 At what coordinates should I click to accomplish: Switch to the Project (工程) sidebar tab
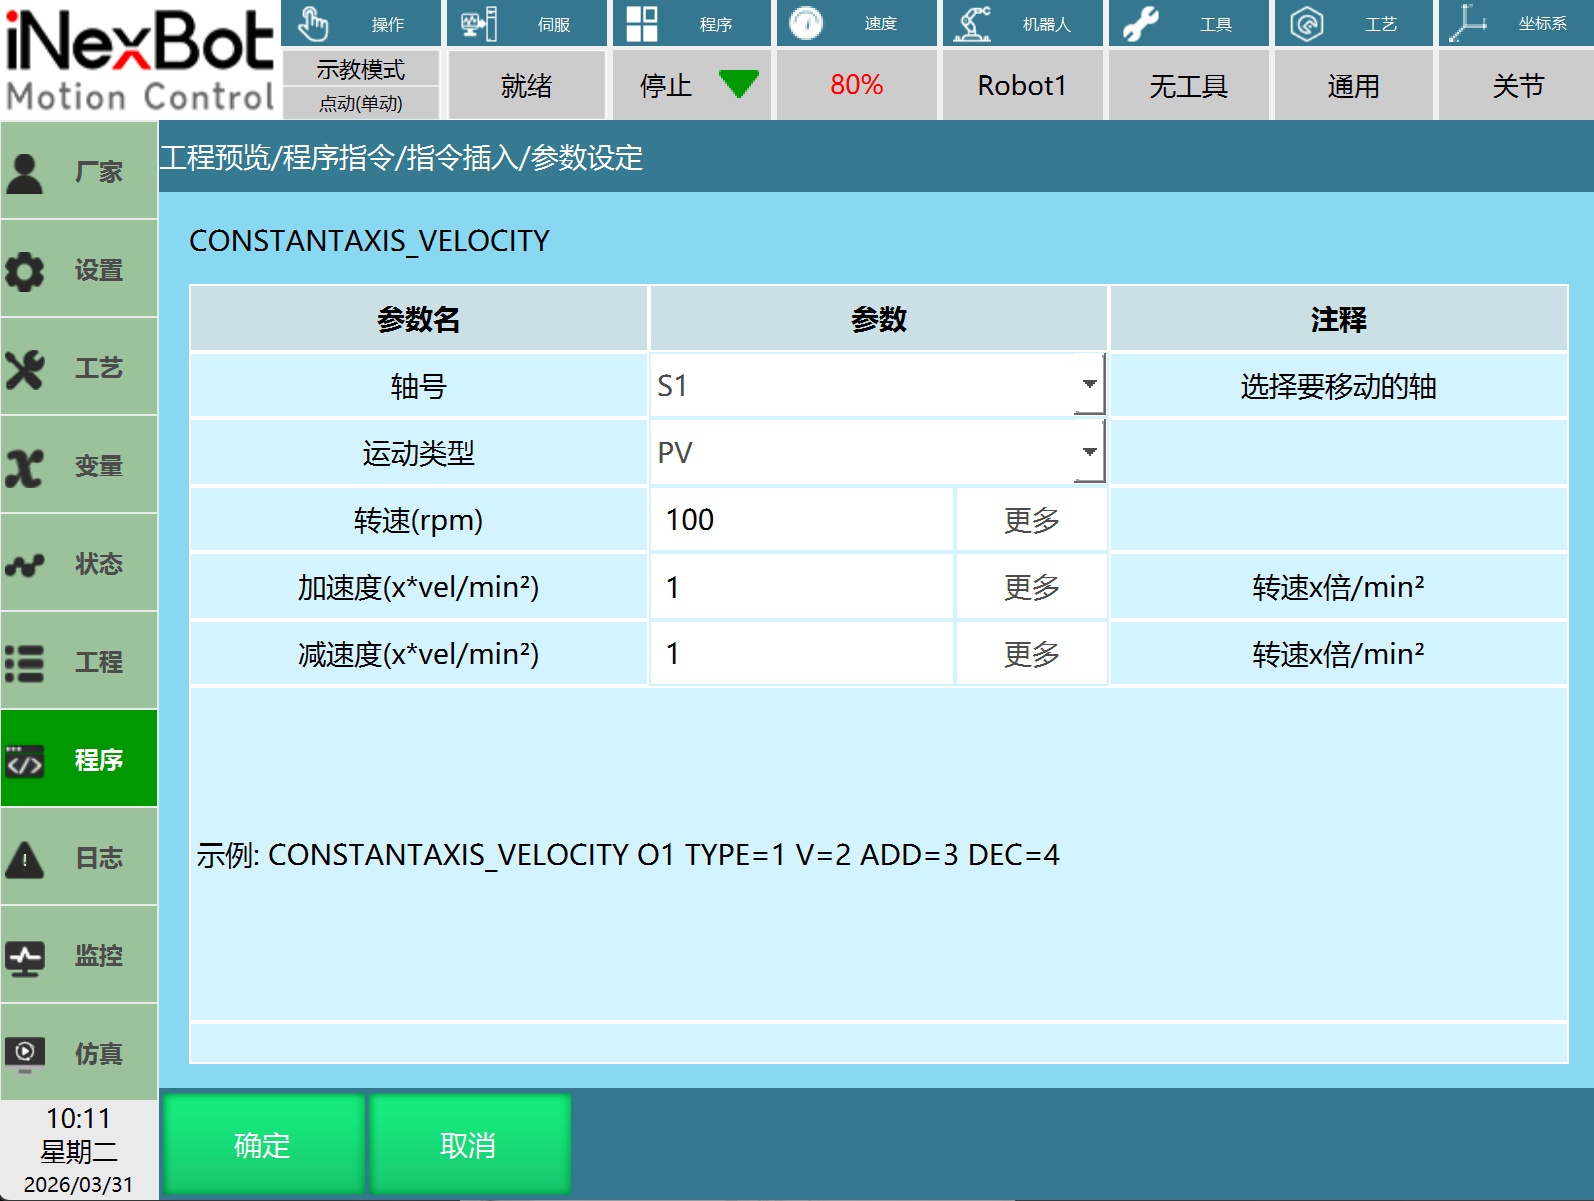click(79, 662)
